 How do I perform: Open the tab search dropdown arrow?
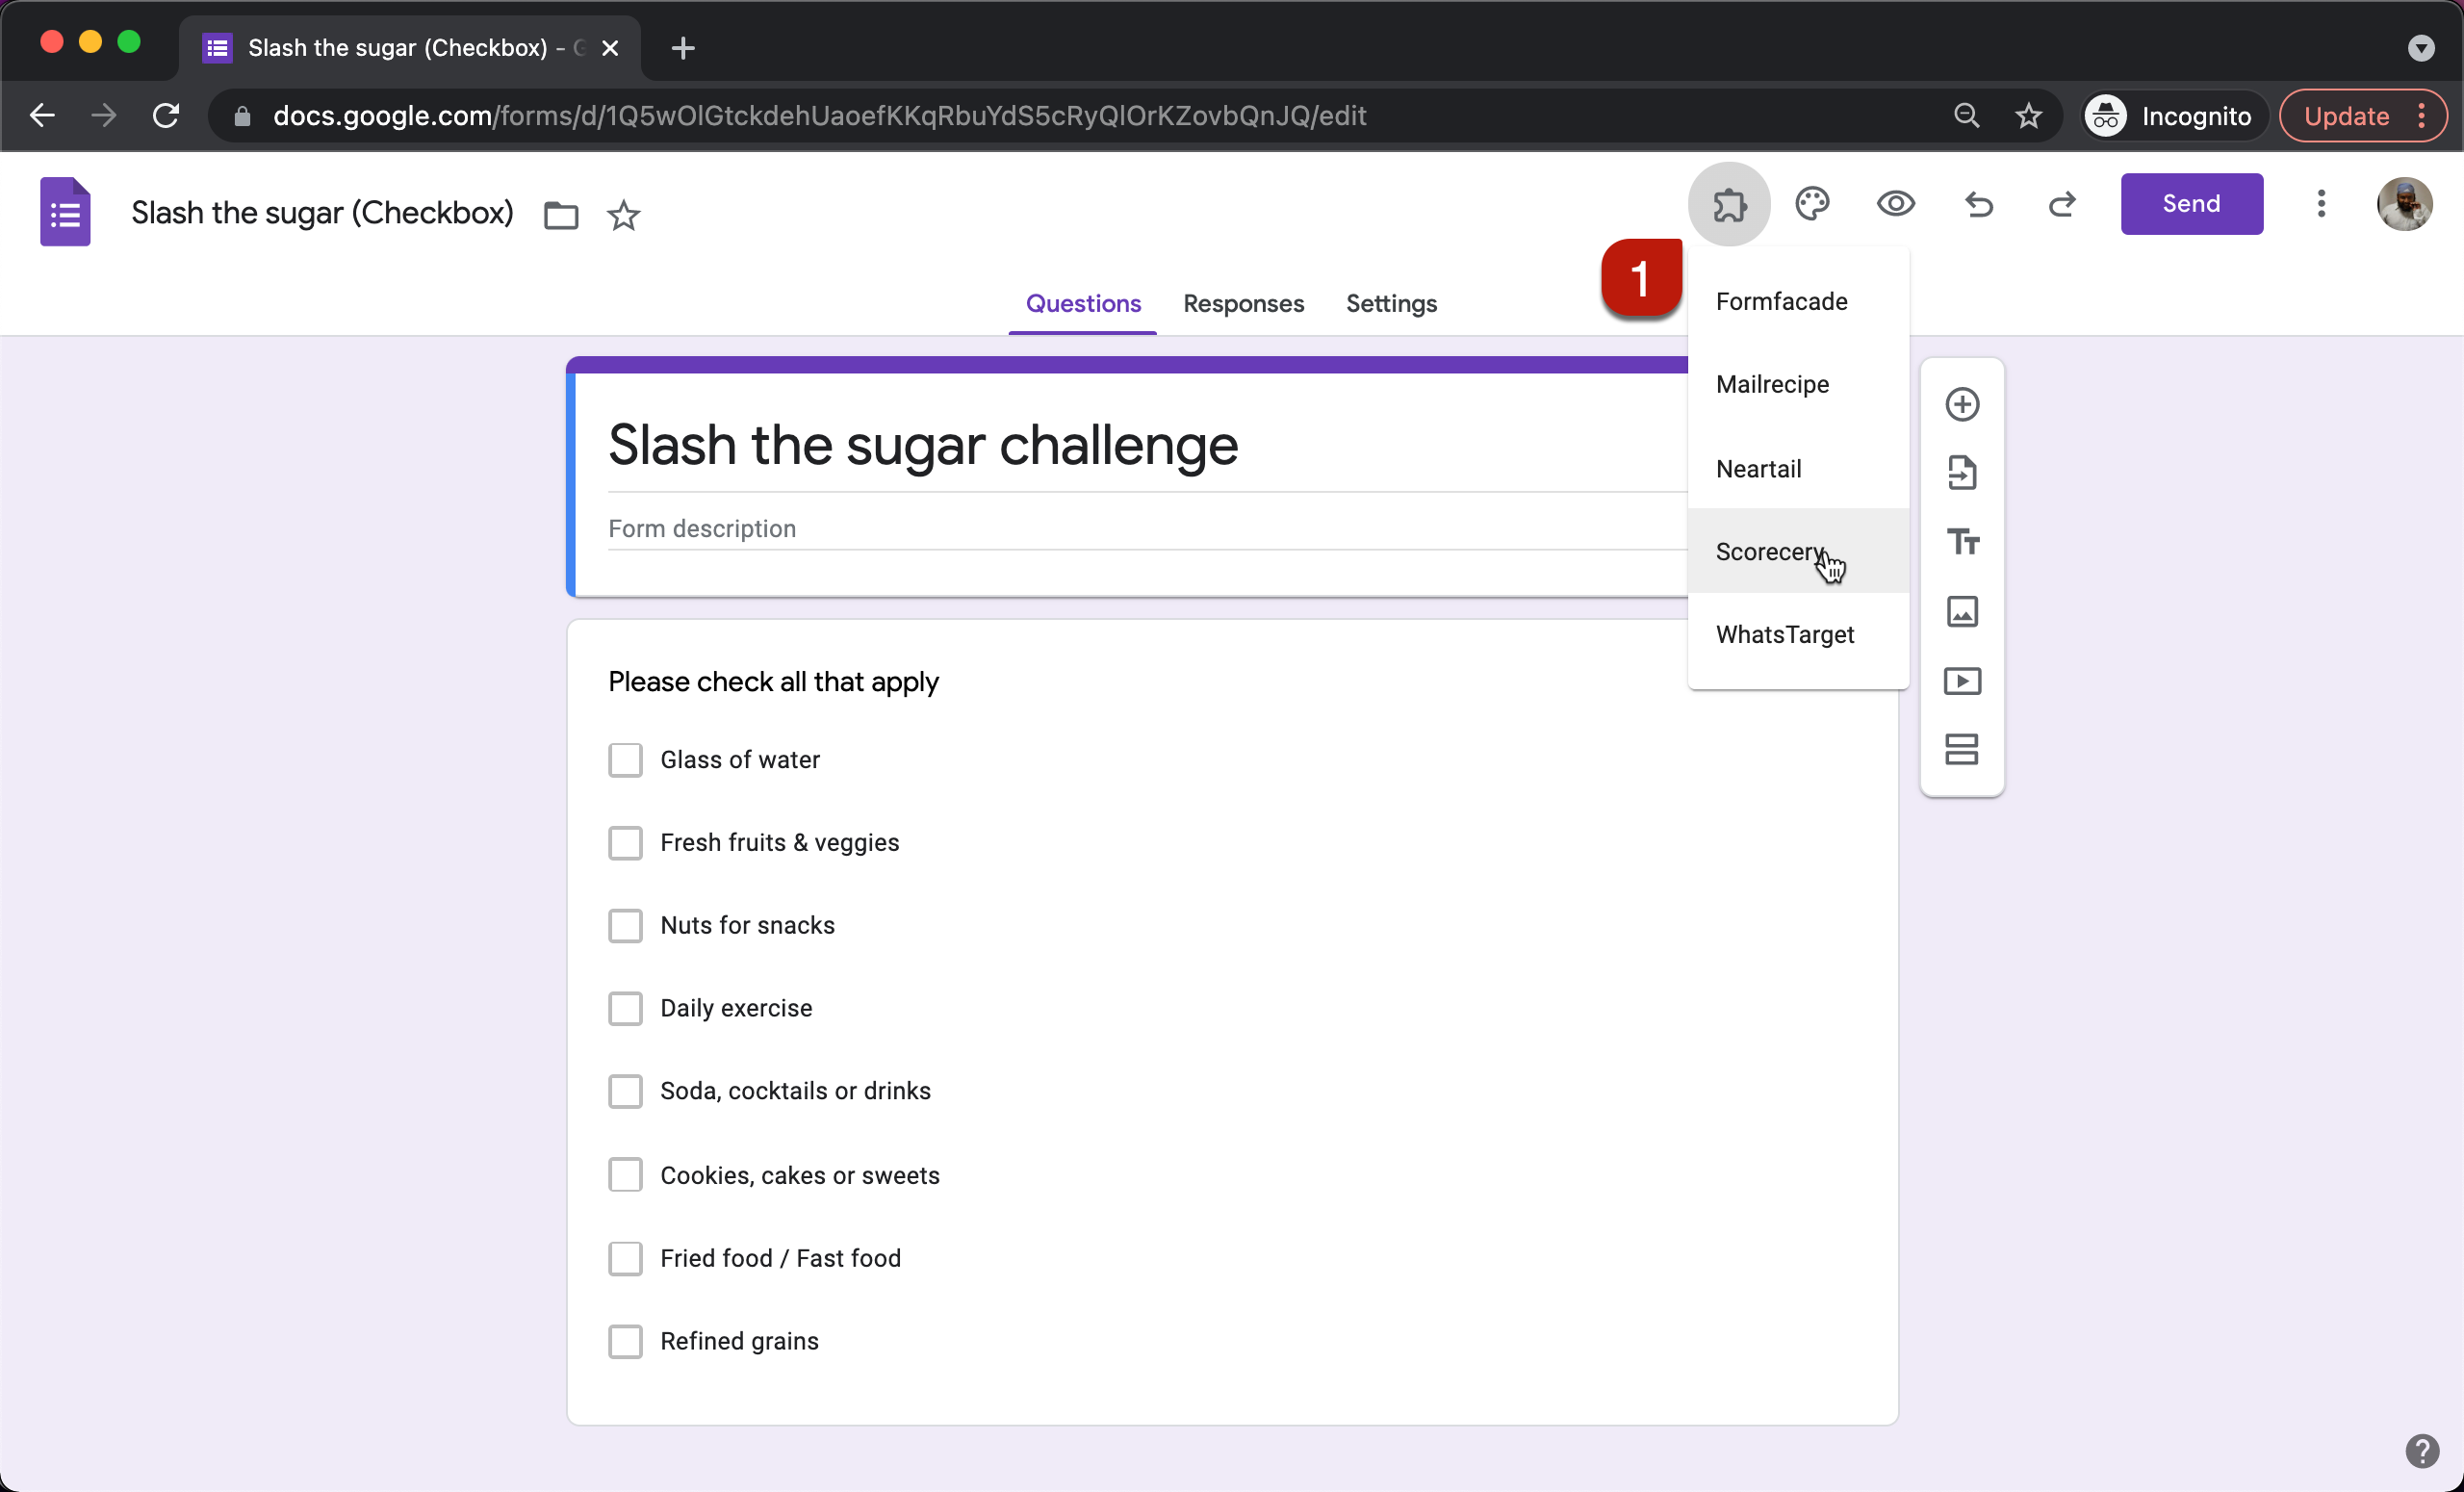[x=2420, y=48]
